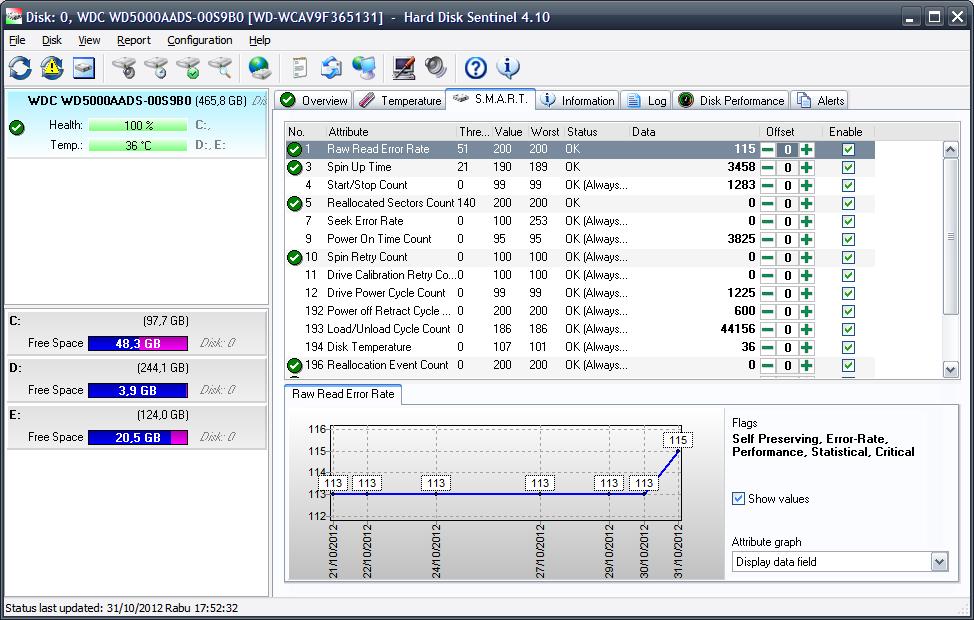Open the Attribute graph dropdown
This screenshot has height=620, width=974.
[939, 562]
